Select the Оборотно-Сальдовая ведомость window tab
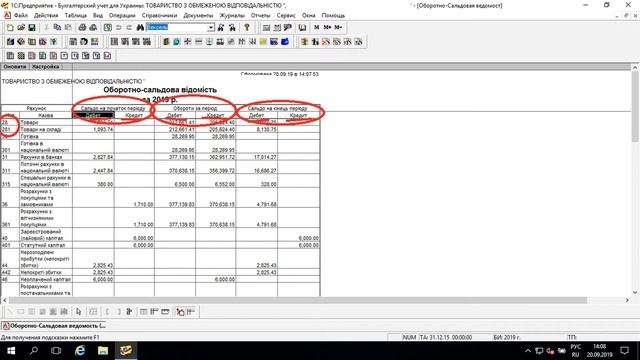 (x=54, y=326)
